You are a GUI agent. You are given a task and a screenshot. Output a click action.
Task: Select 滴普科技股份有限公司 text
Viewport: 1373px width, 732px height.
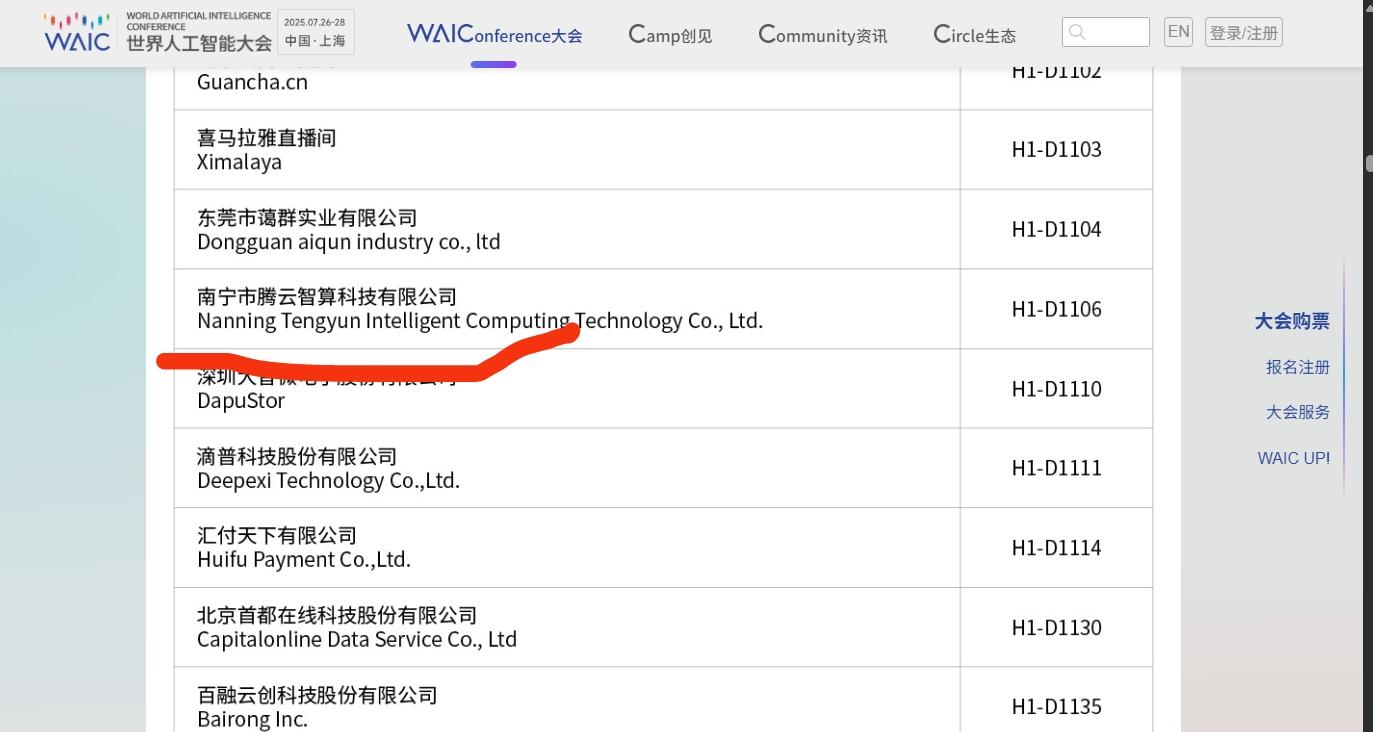click(x=297, y=456)
